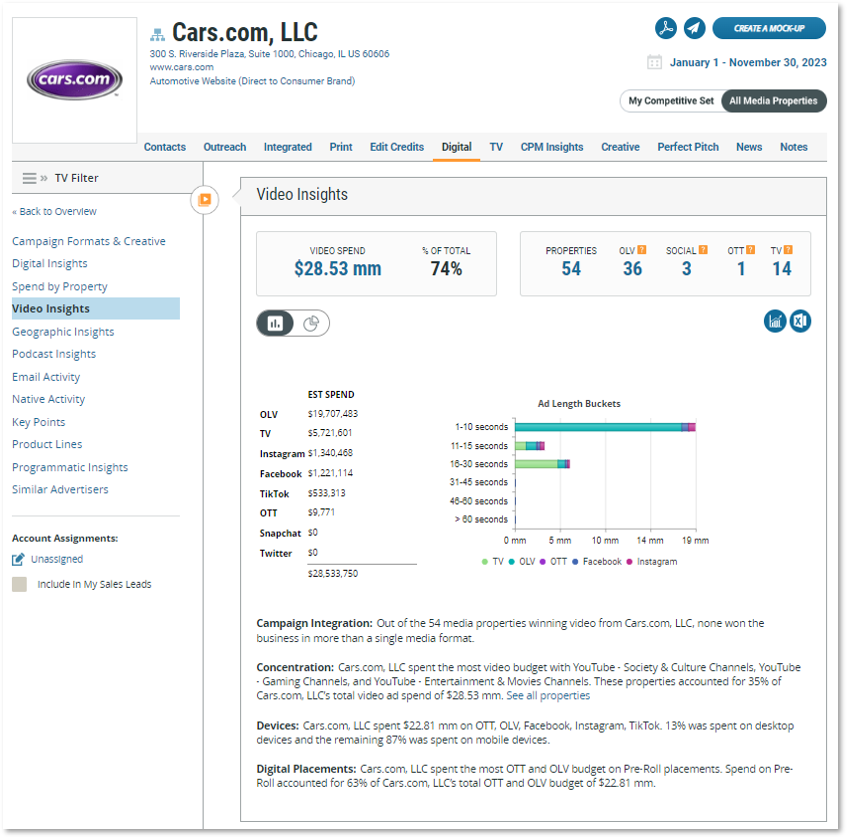
Task: Click the organization hierarchy icon beside Cars.com
Action: 157,35
